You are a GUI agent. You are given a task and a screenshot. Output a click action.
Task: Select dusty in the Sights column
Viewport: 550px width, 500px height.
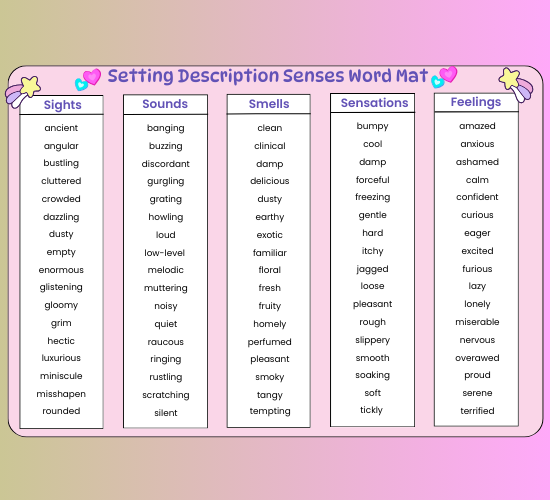(61, 234)
